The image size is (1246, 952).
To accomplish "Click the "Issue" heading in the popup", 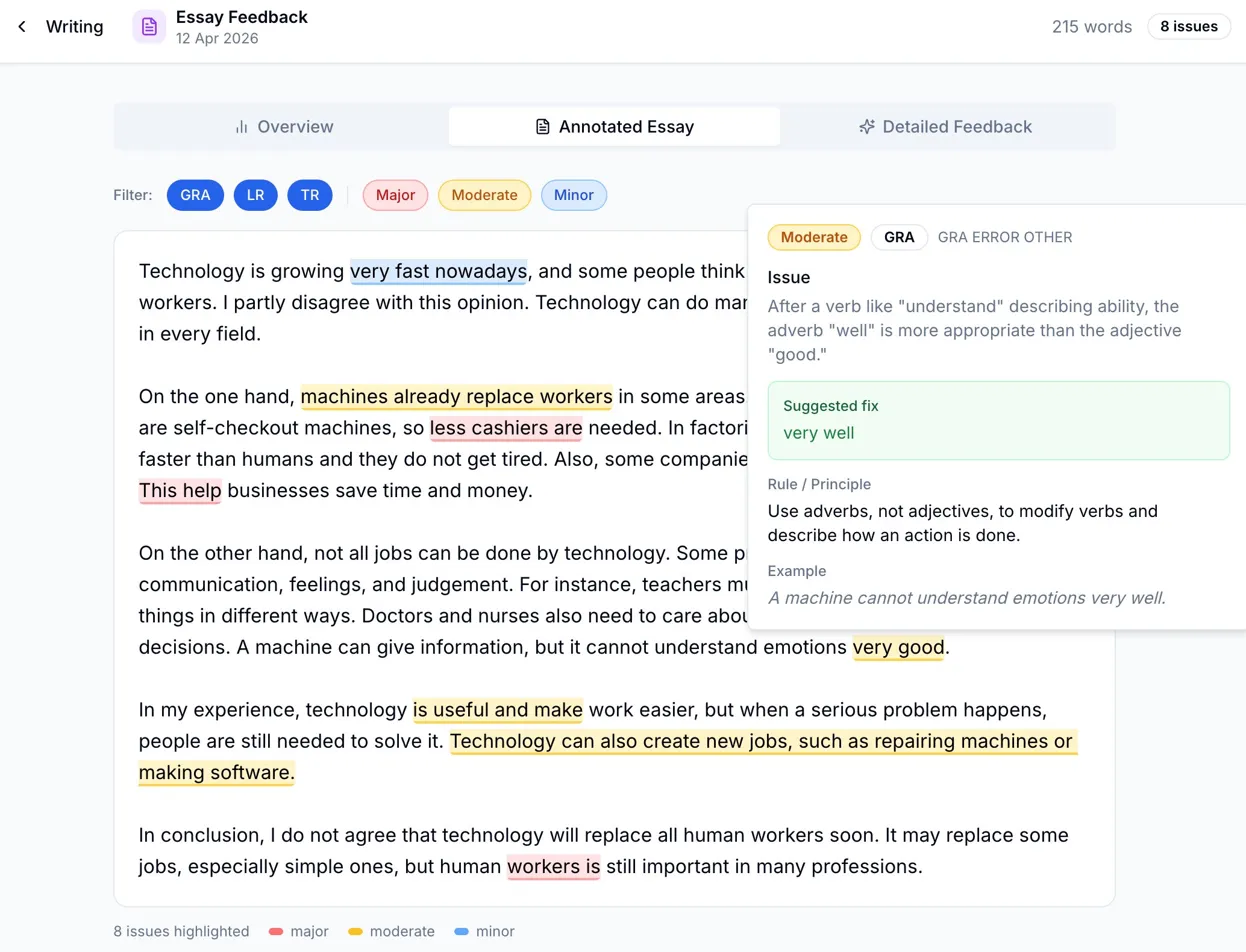I will 789,277.
